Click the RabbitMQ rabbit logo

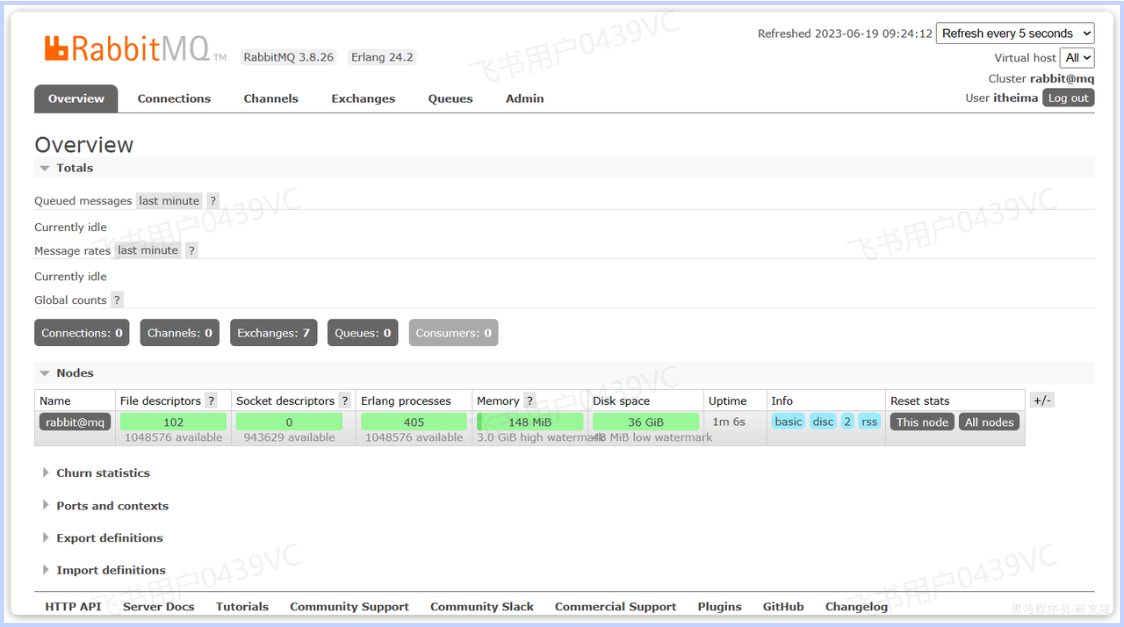pyautogui.click(x=57, y=45)
